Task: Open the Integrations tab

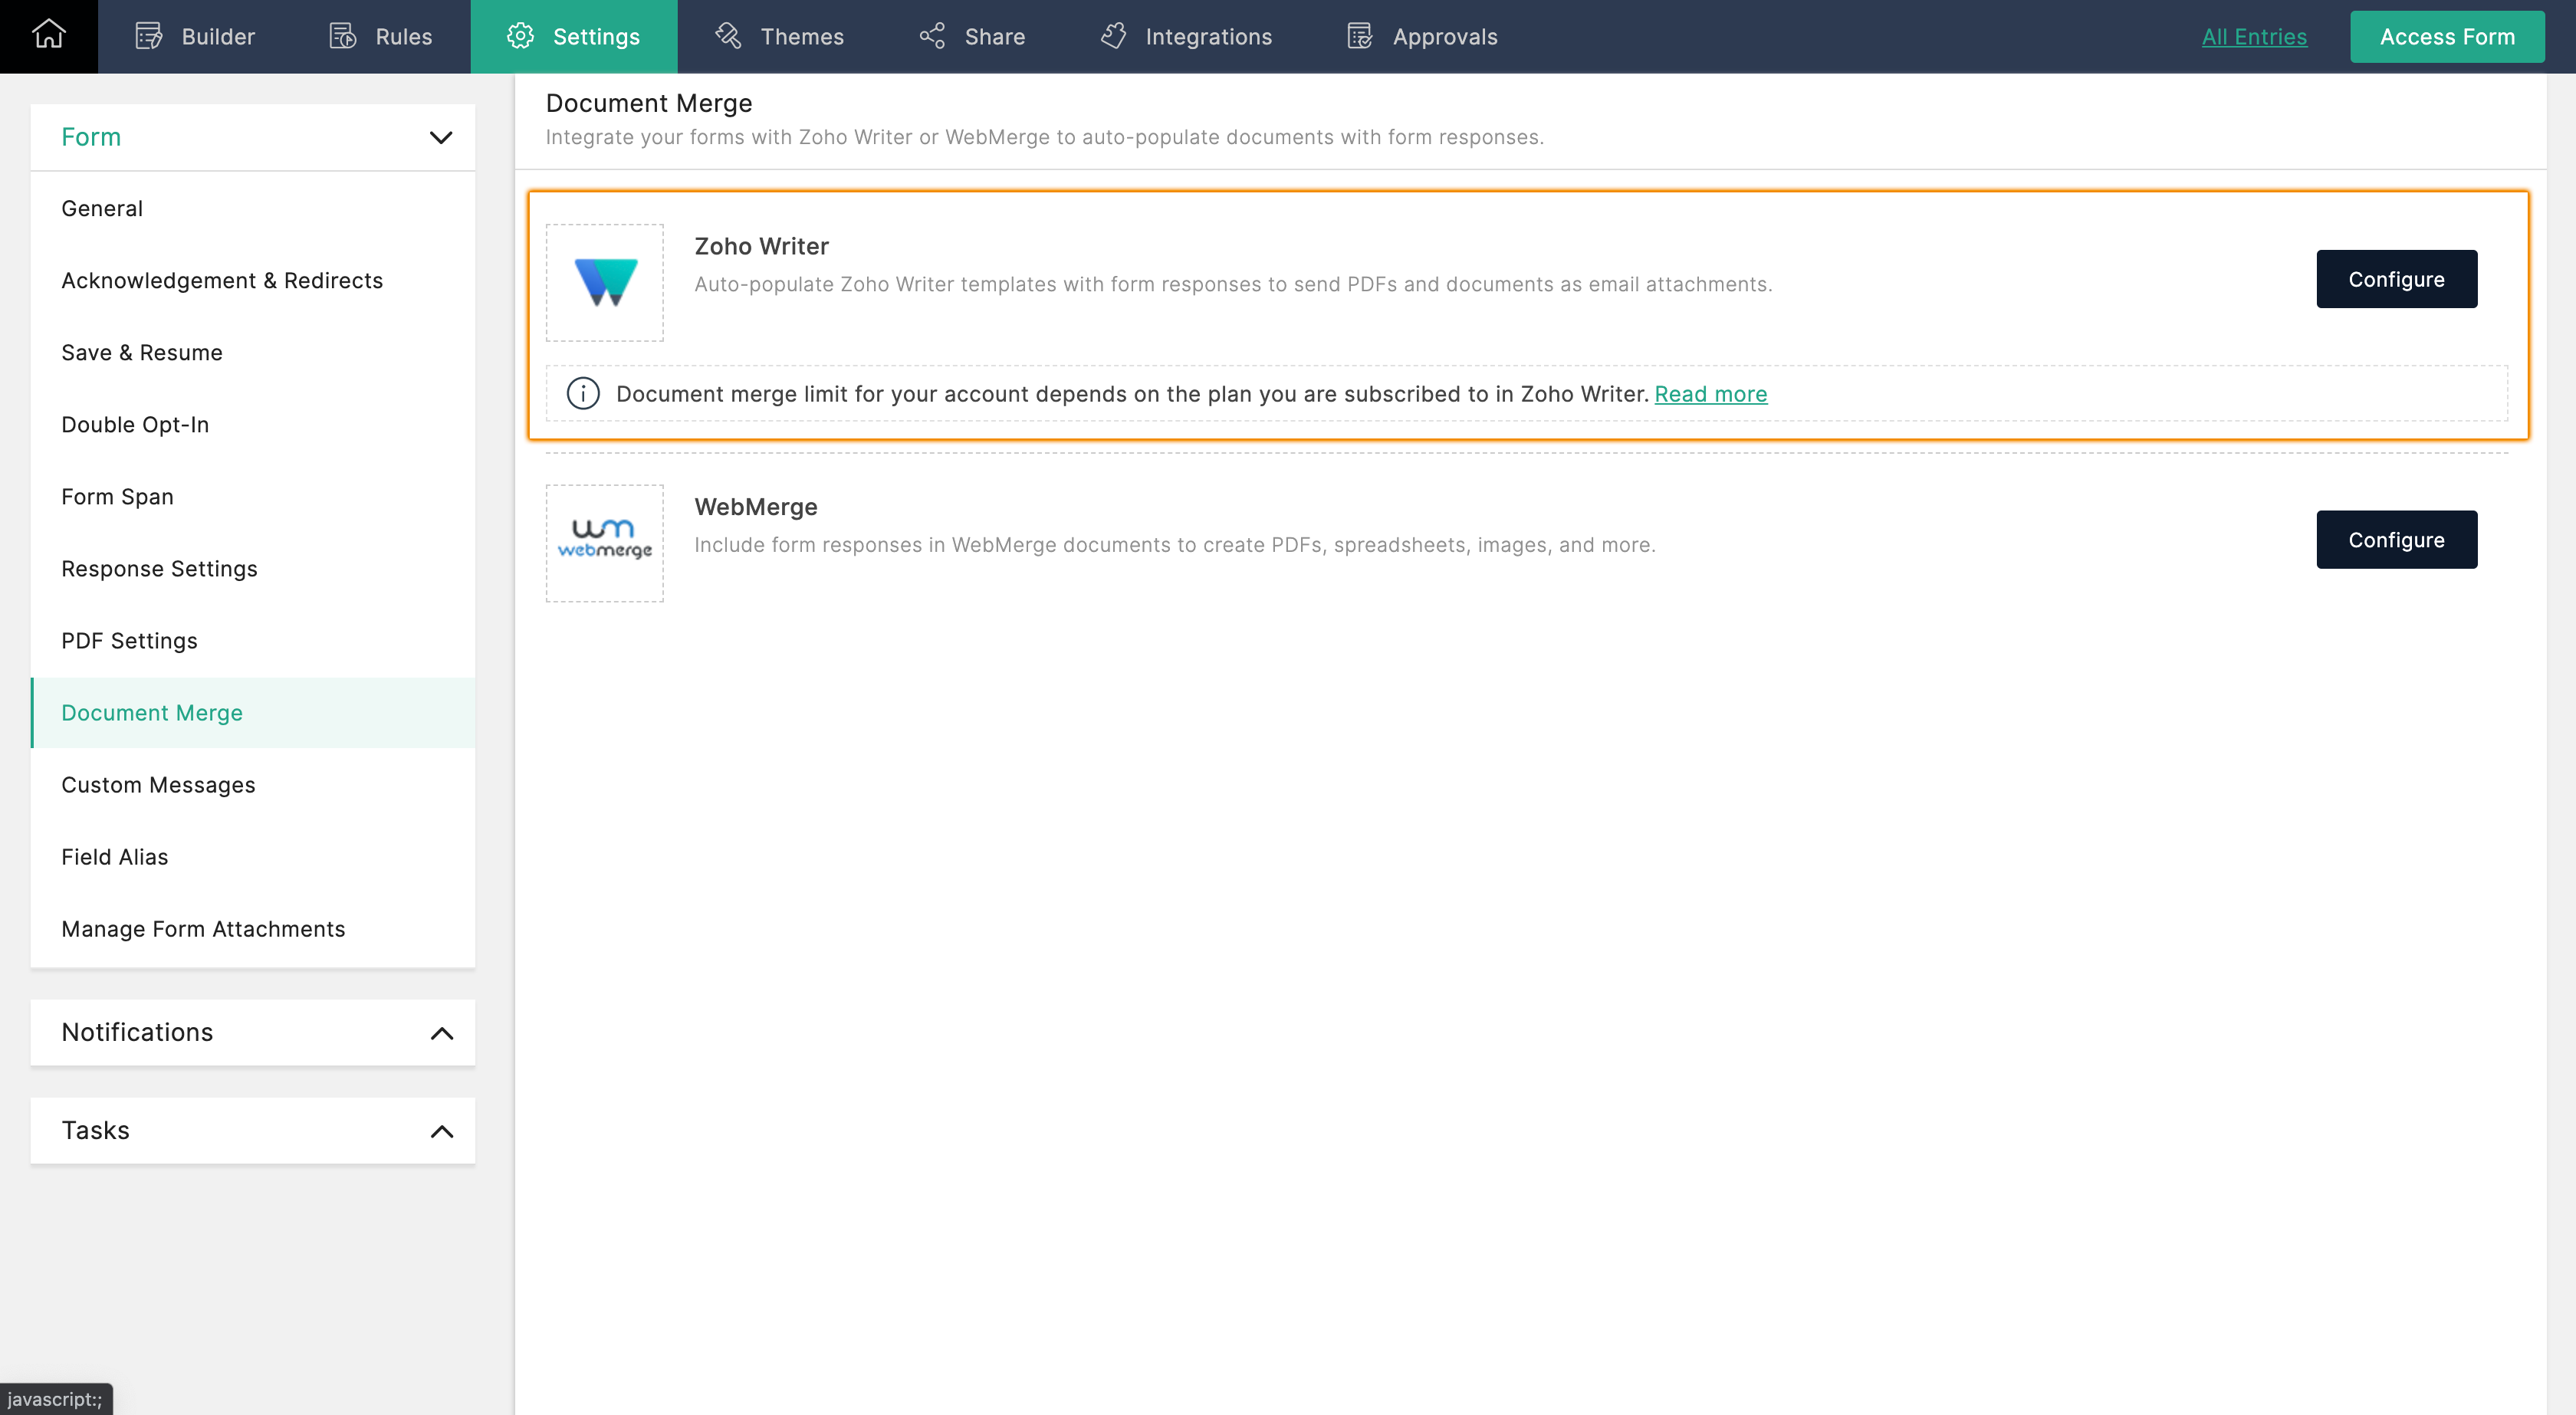Action: click(1186, 36)
